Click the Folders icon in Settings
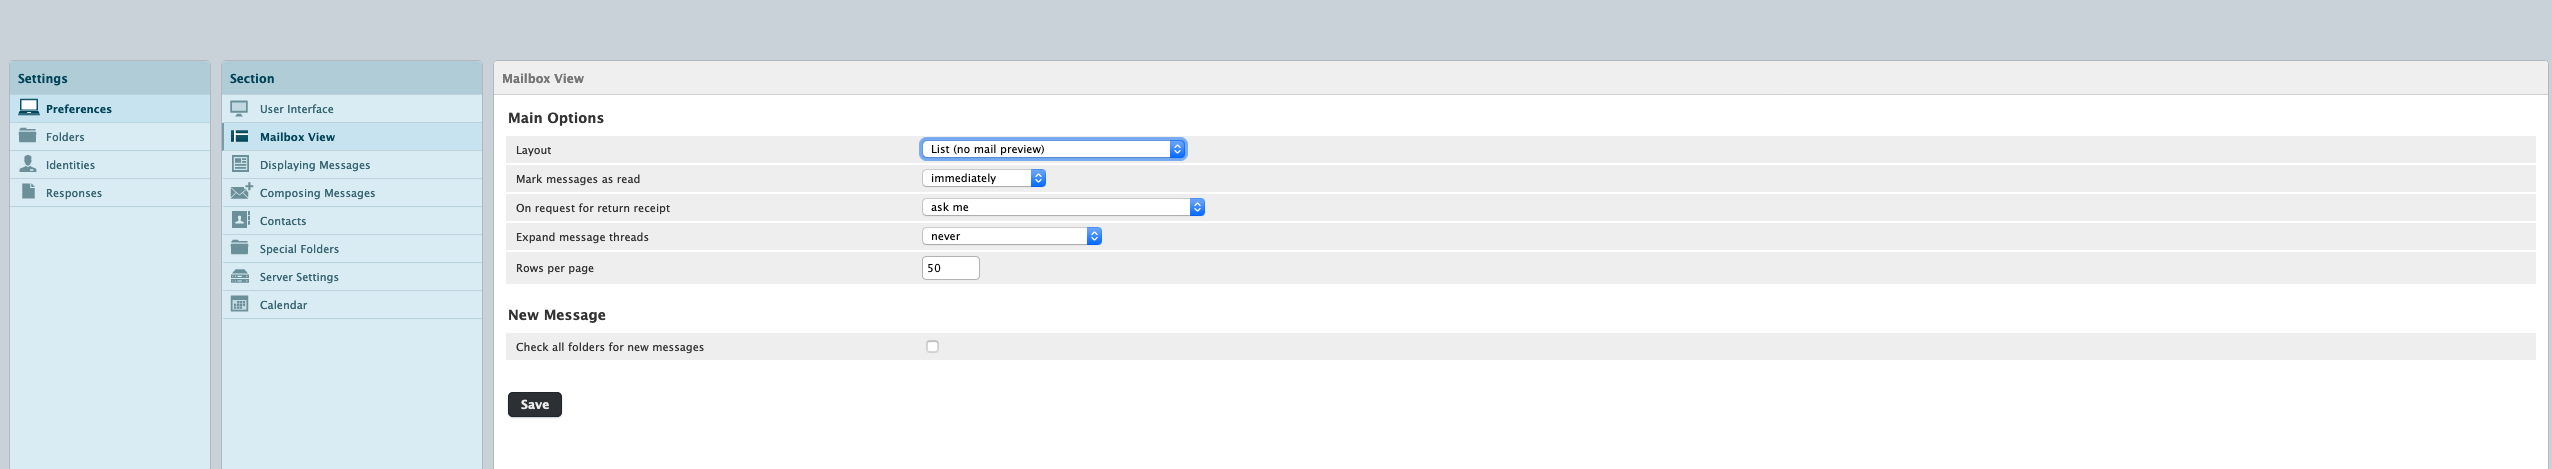 click(x=28, y=136)
